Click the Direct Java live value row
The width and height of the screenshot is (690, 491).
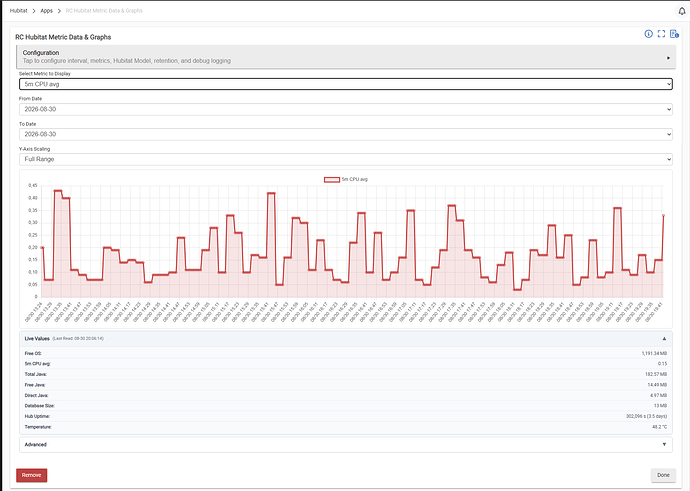(x=346, y=396)
